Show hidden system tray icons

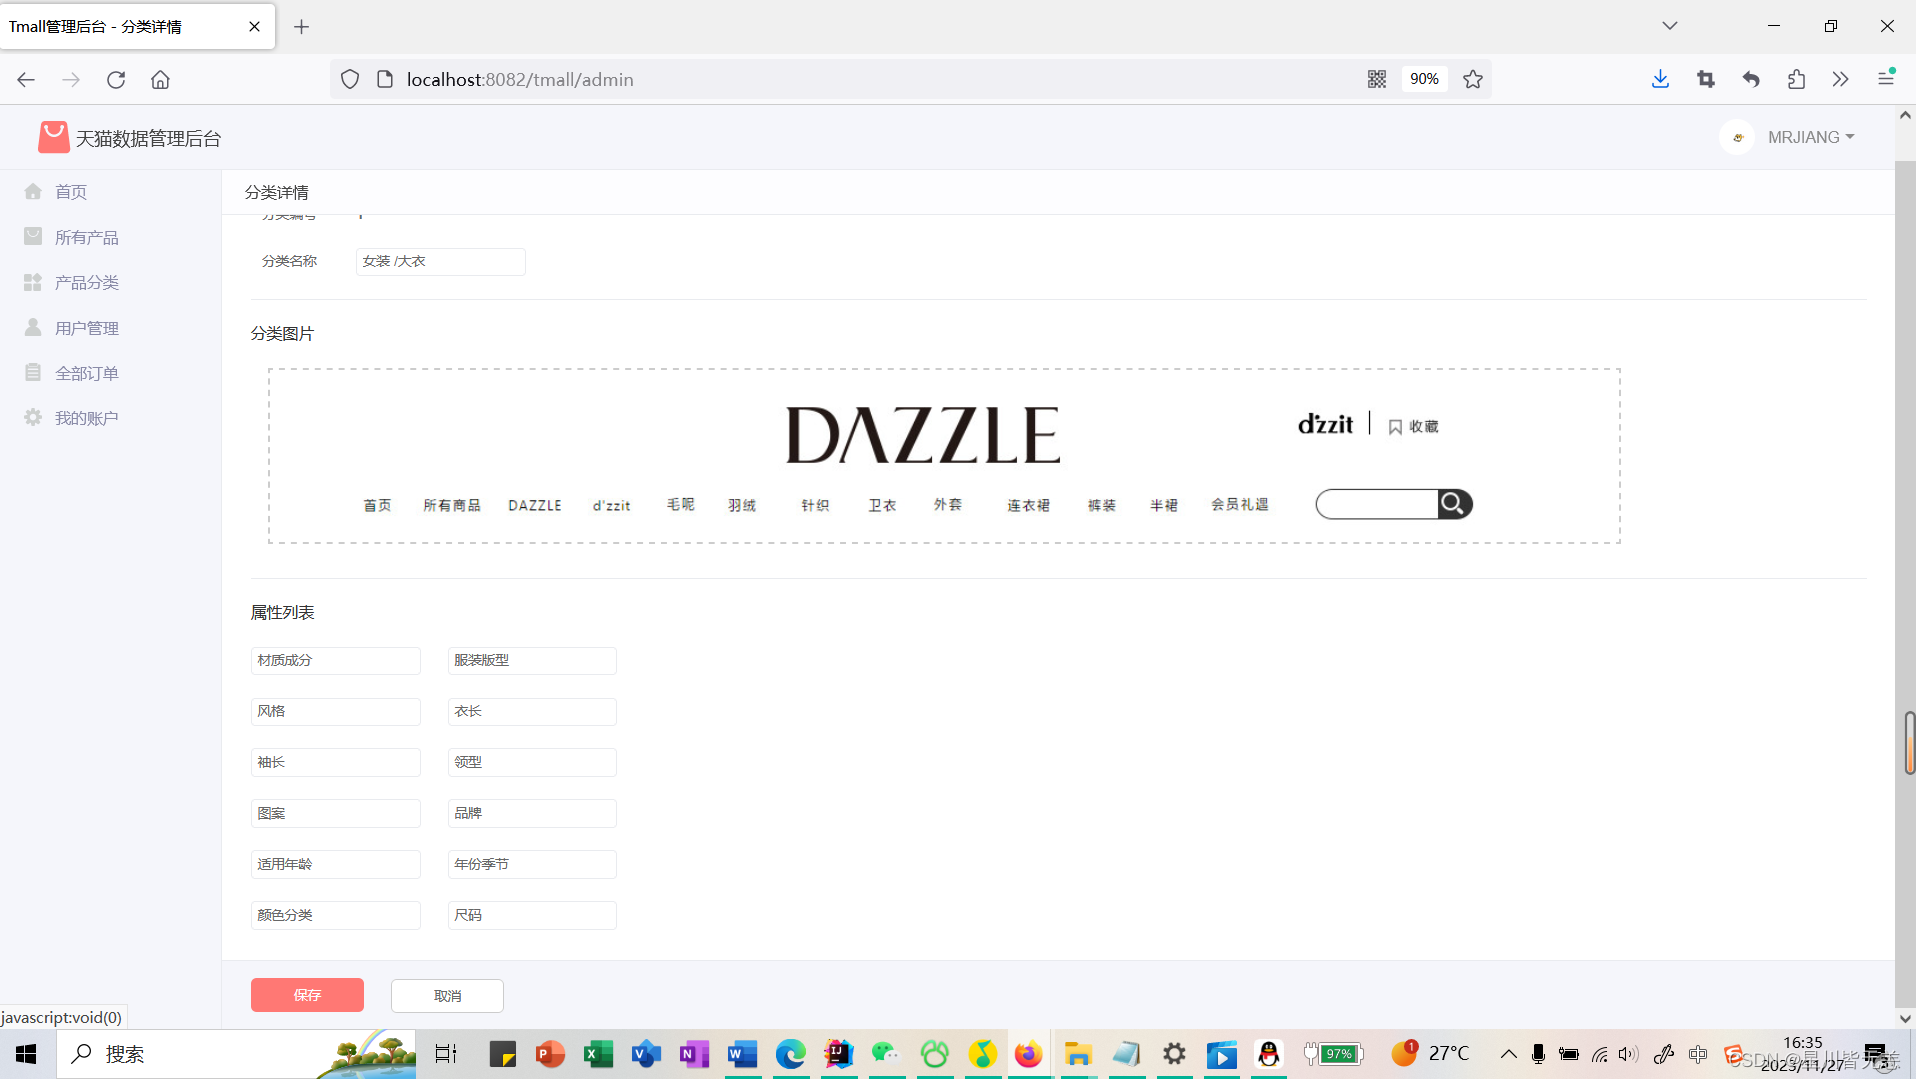(x=1508, y=1054)
